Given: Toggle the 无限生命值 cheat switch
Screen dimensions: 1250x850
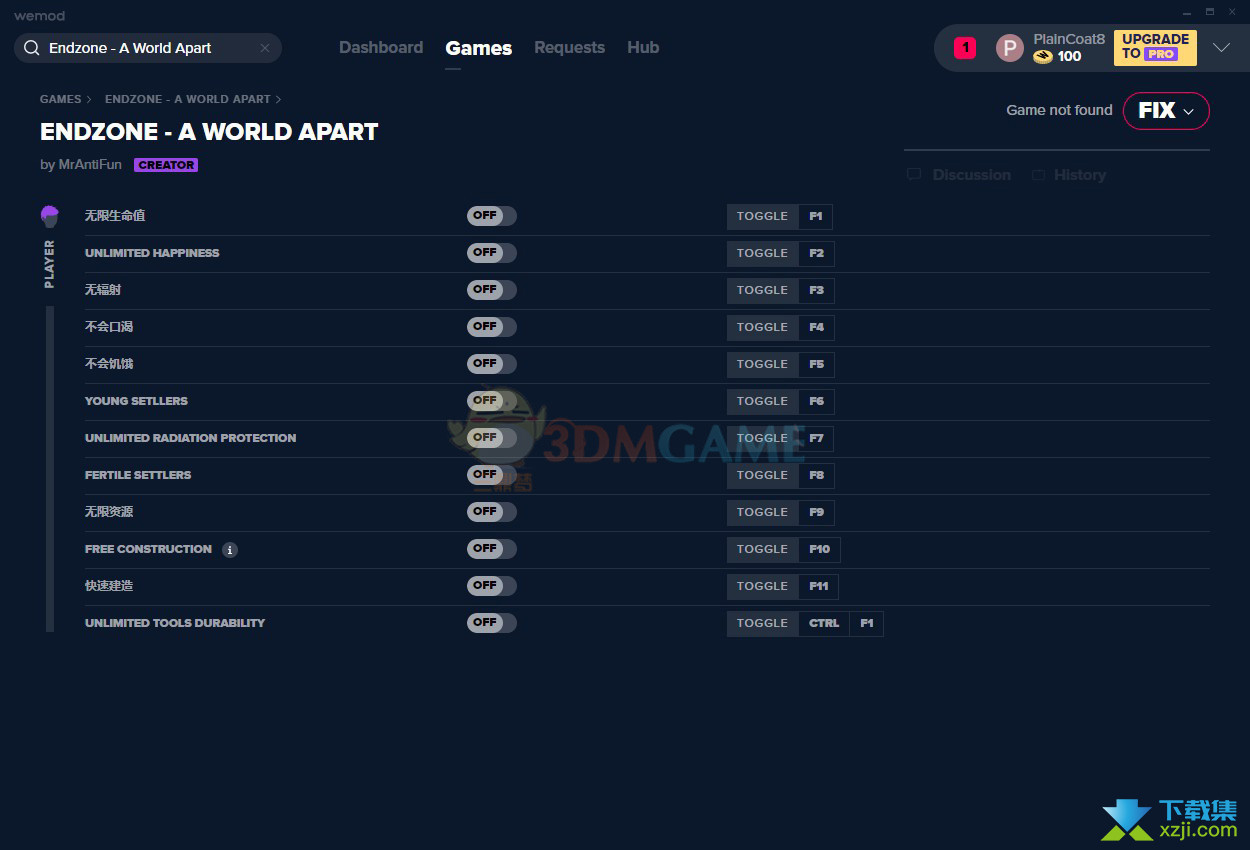Looking at the screenshot, I should [492, 216].
